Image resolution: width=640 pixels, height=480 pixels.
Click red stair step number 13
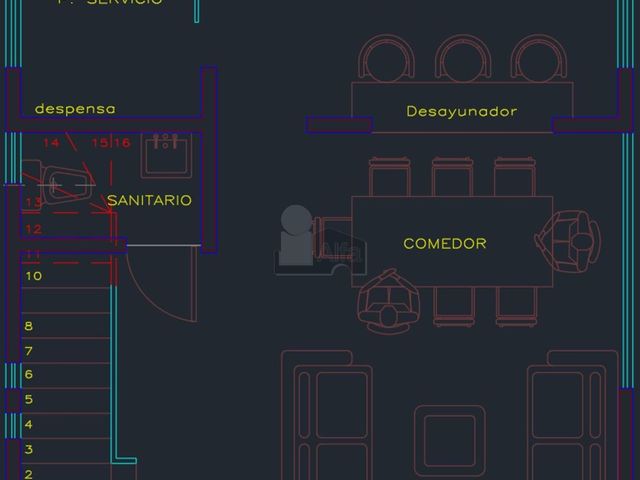click(x=34, y=202)
